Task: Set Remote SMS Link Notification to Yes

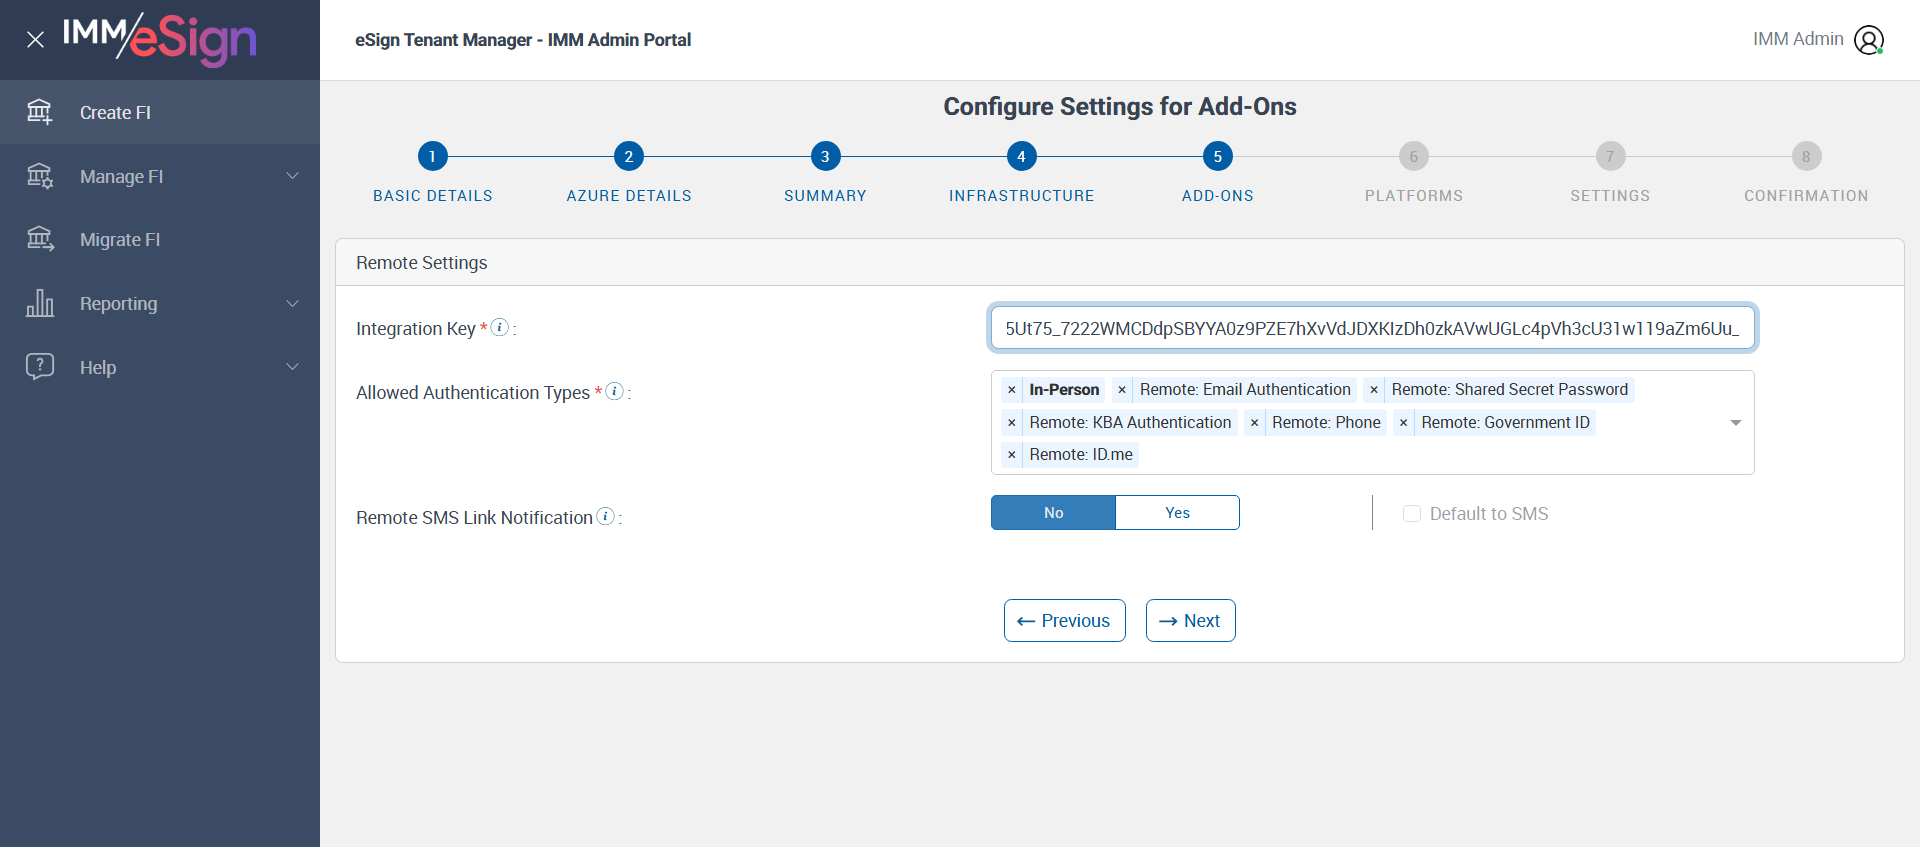Action: coord(1177,513)
